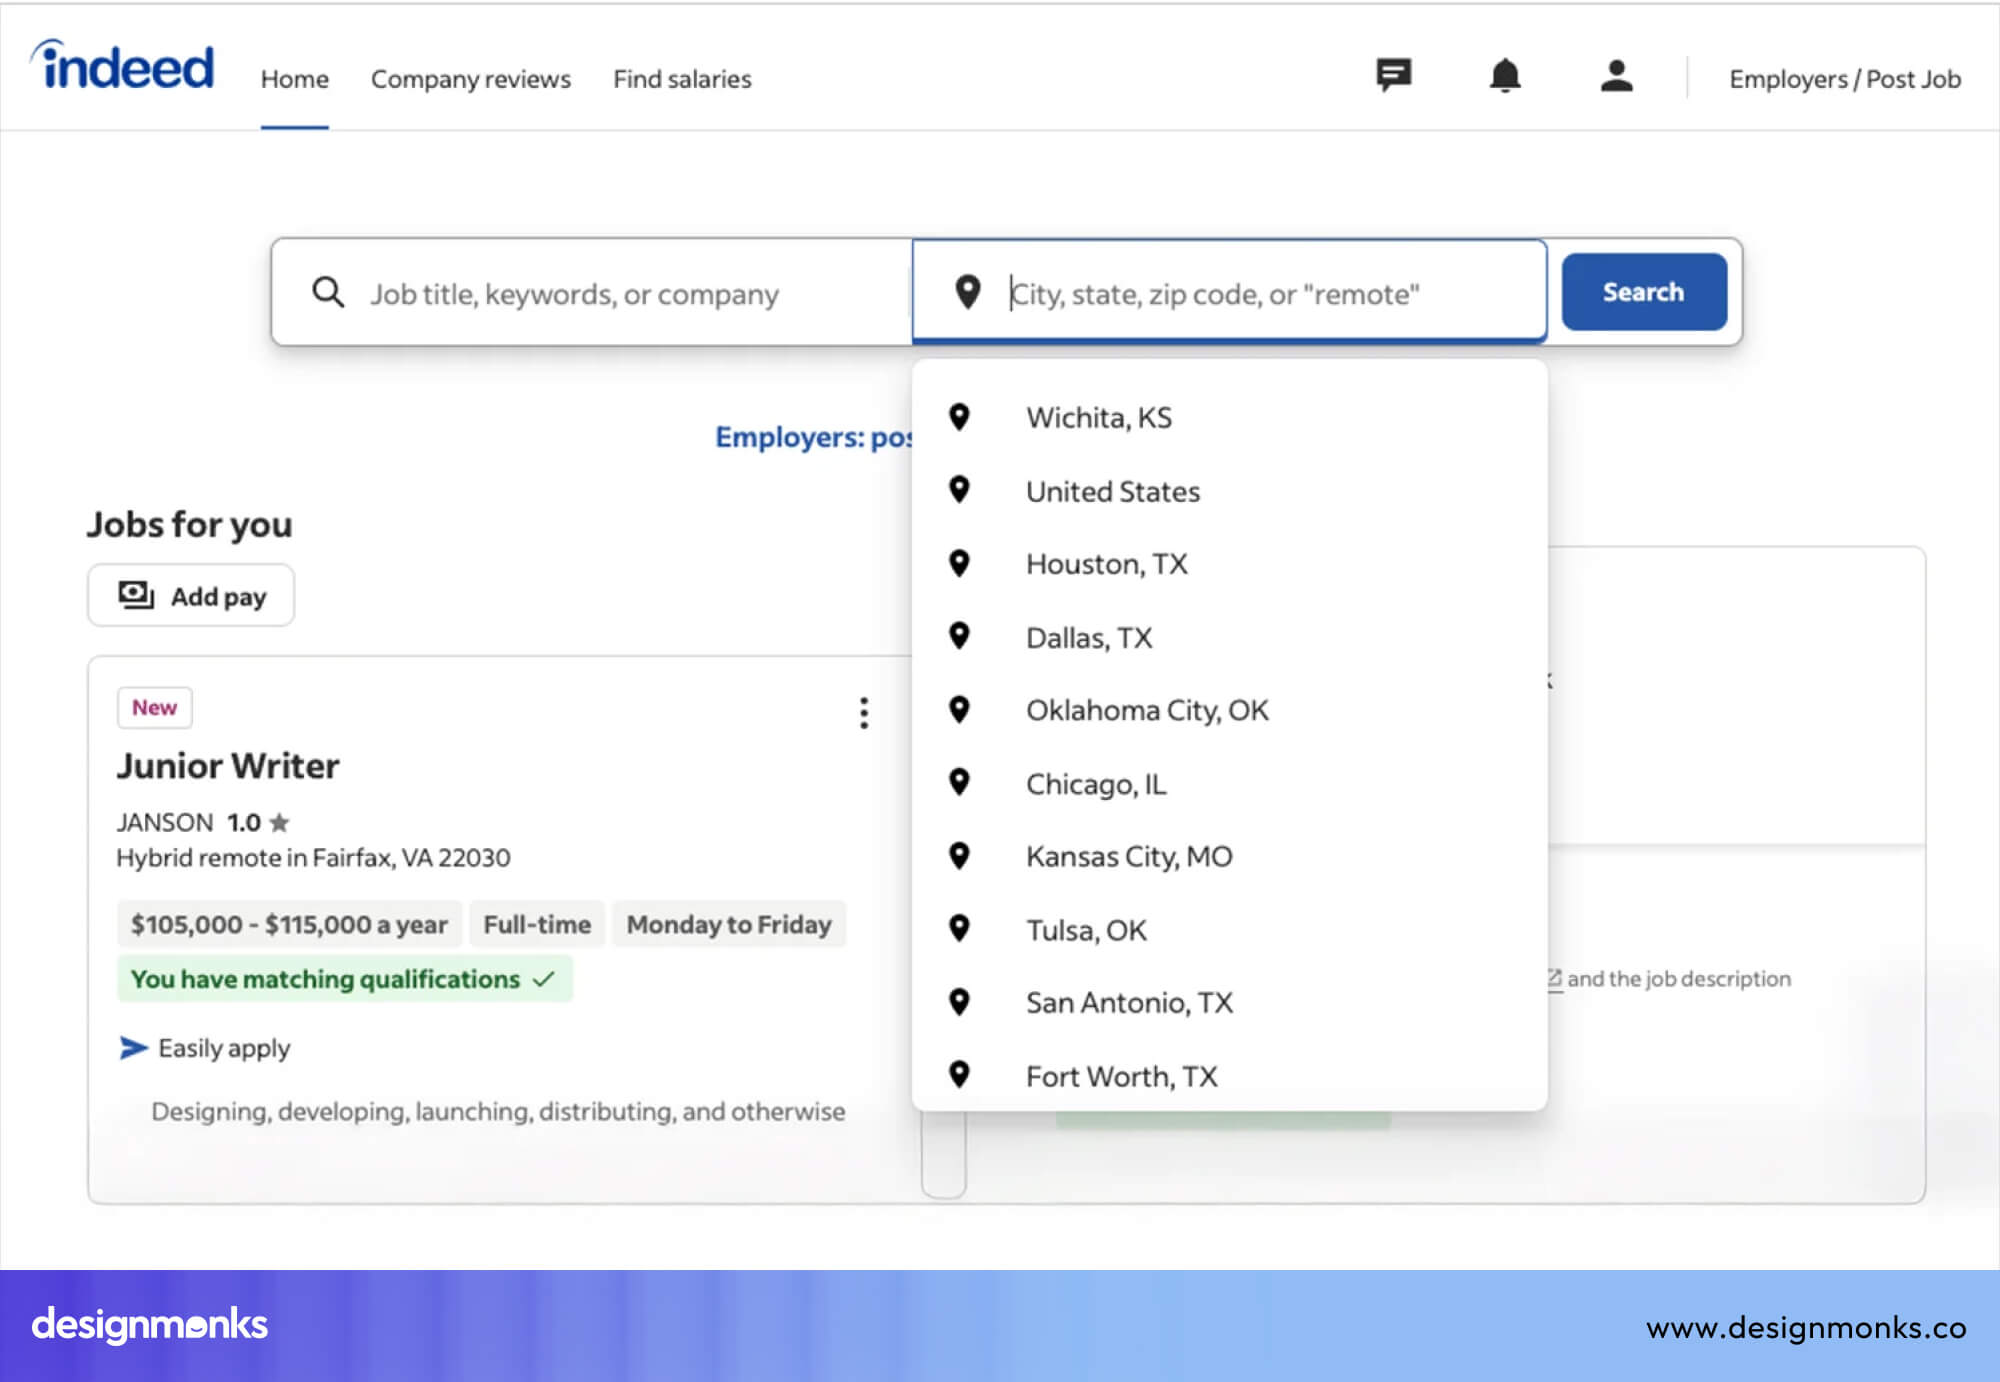
Task: Click Hybrid remote in Fairfax, VA 22030
Action: point(313,858)
